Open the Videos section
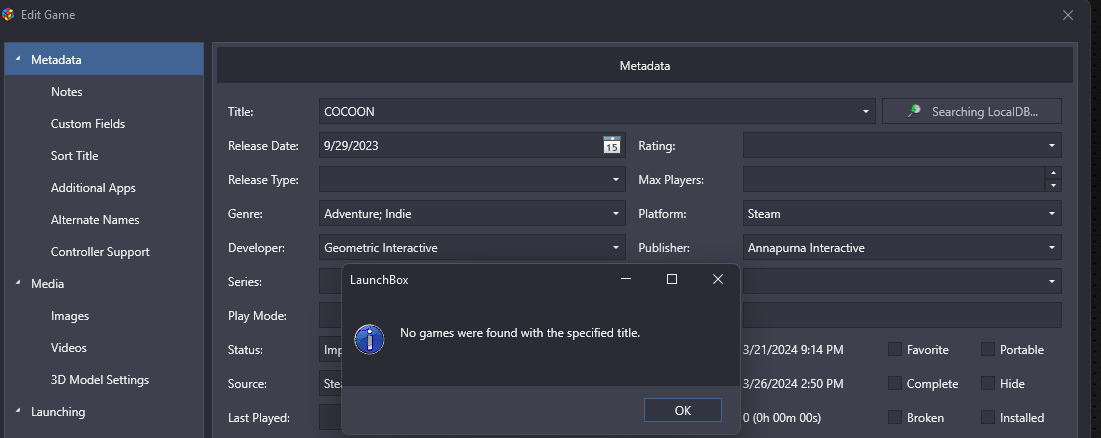This screenshot has width=1101, height=438. click(x=69, y=347)
